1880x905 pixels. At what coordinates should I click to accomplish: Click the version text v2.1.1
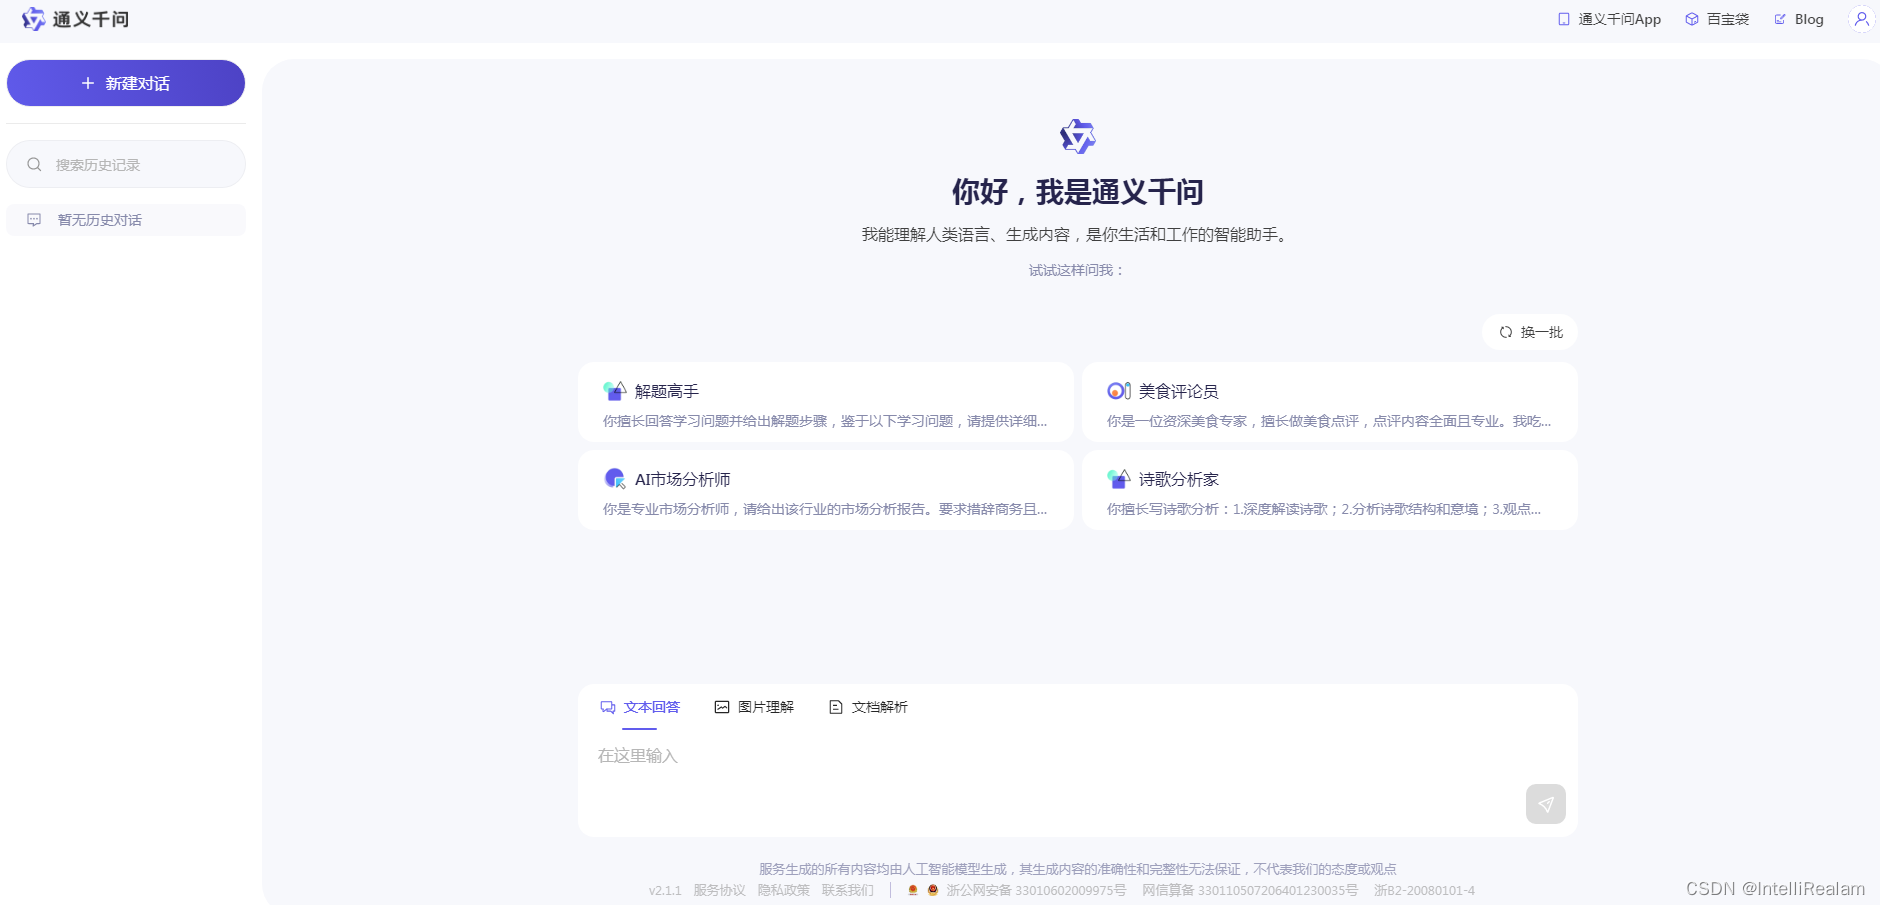[x=665, y=890]
